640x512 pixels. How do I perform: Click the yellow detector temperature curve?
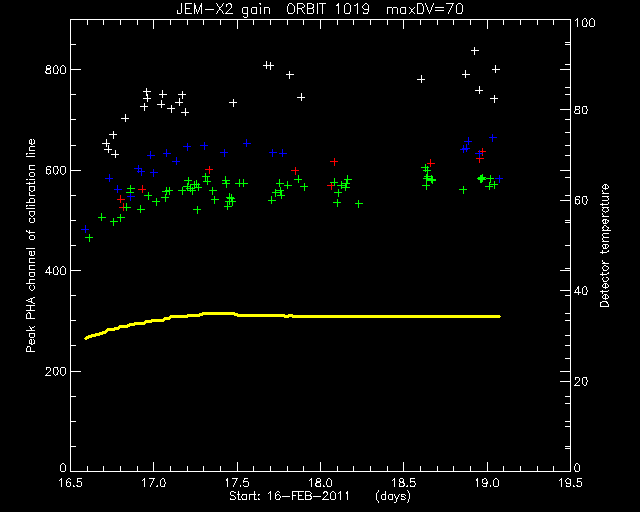click(x=292, y=316)
